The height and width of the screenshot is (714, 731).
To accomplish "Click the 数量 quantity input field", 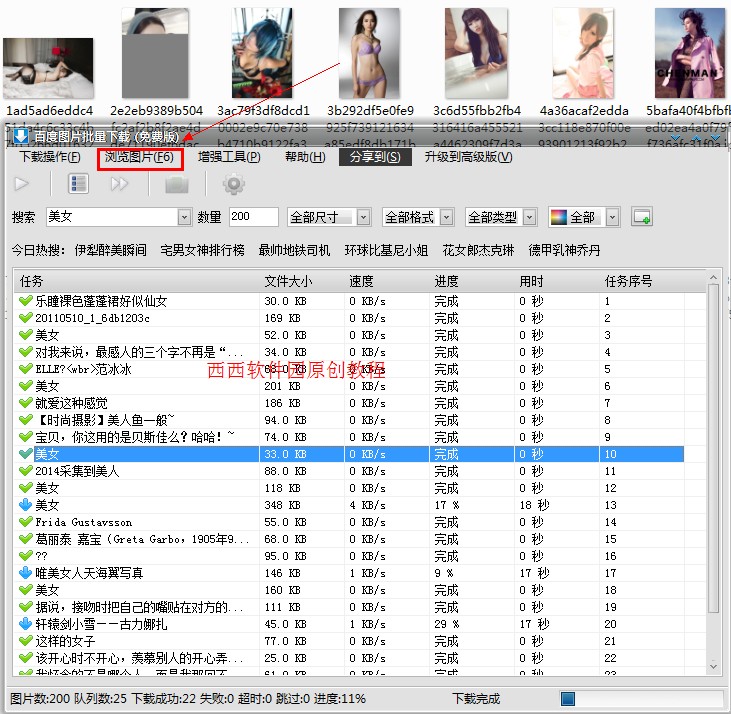I will pyautogui.click(x=253, y=217).
